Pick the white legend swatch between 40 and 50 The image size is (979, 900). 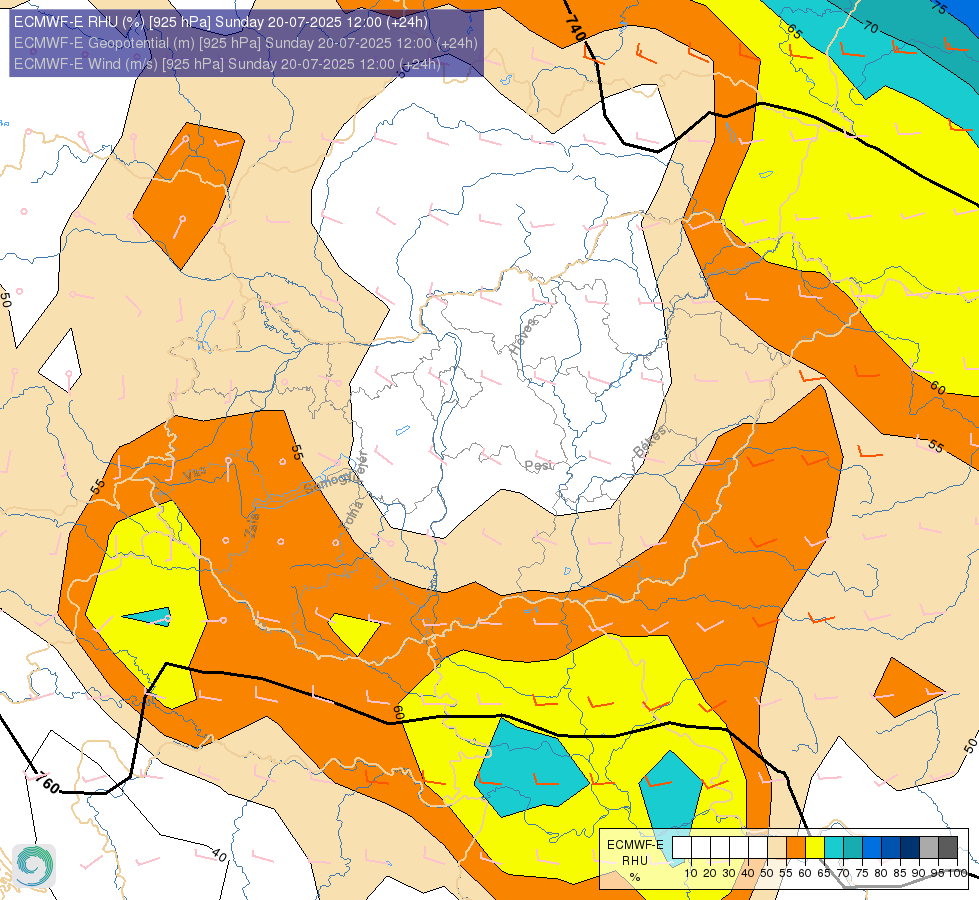tap(757, 847)
